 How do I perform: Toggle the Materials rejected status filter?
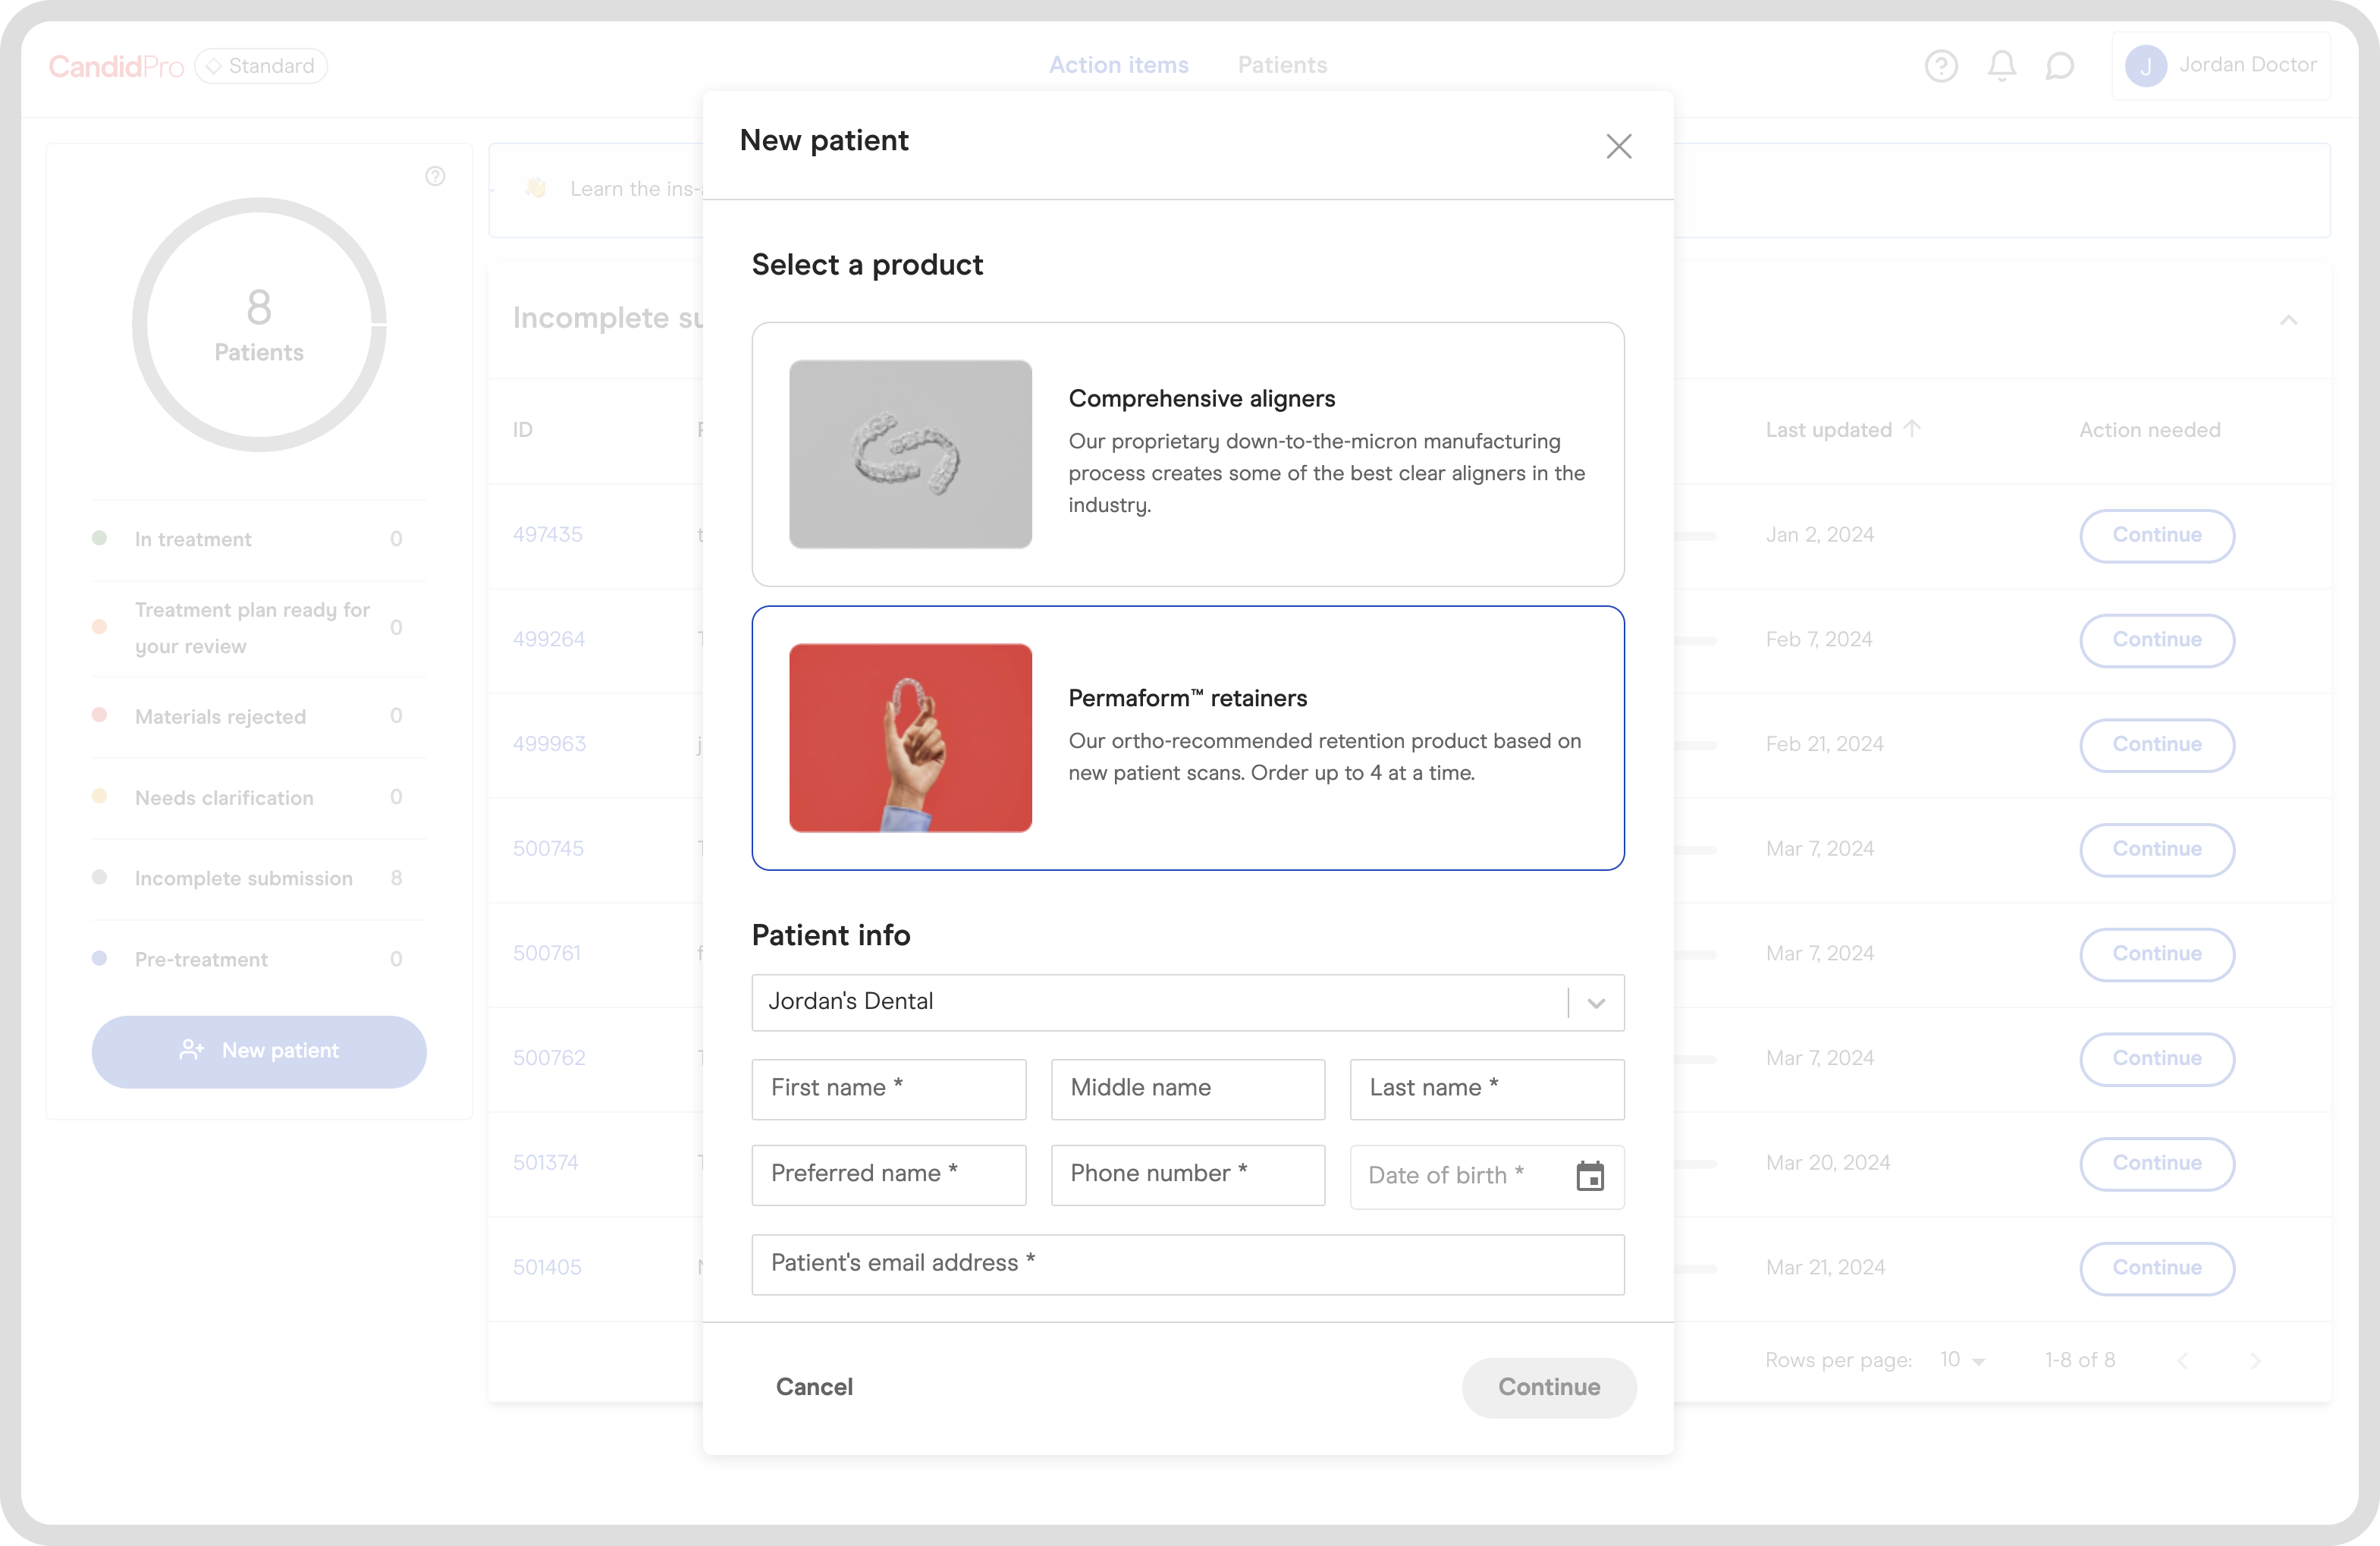pyautogui.click(x=220, y=716)
